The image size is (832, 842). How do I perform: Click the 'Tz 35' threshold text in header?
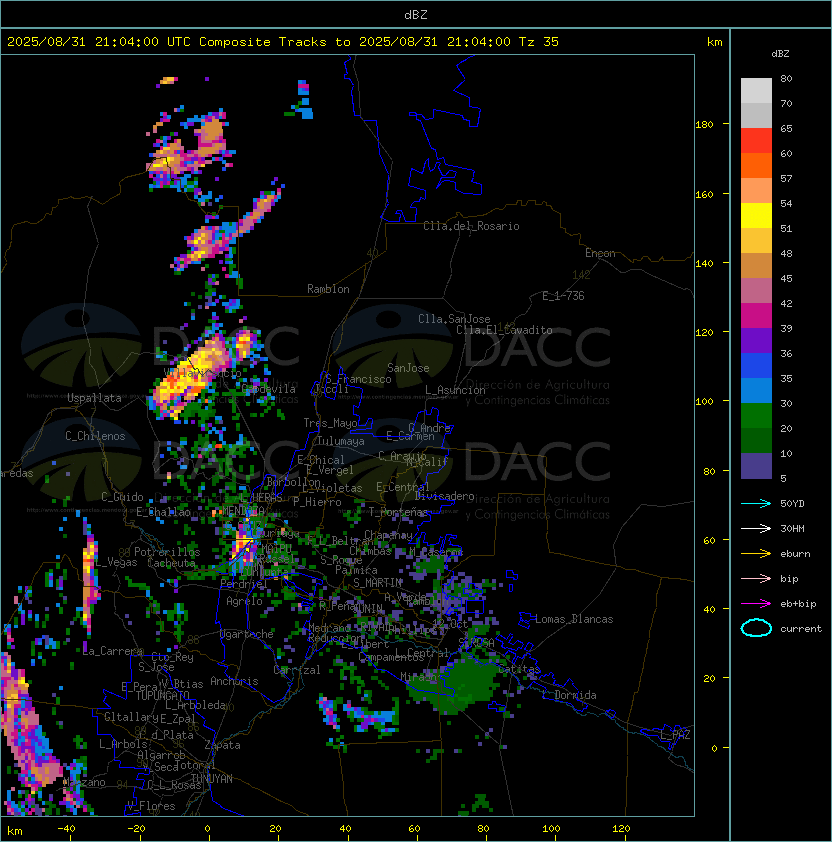[539, 42]
